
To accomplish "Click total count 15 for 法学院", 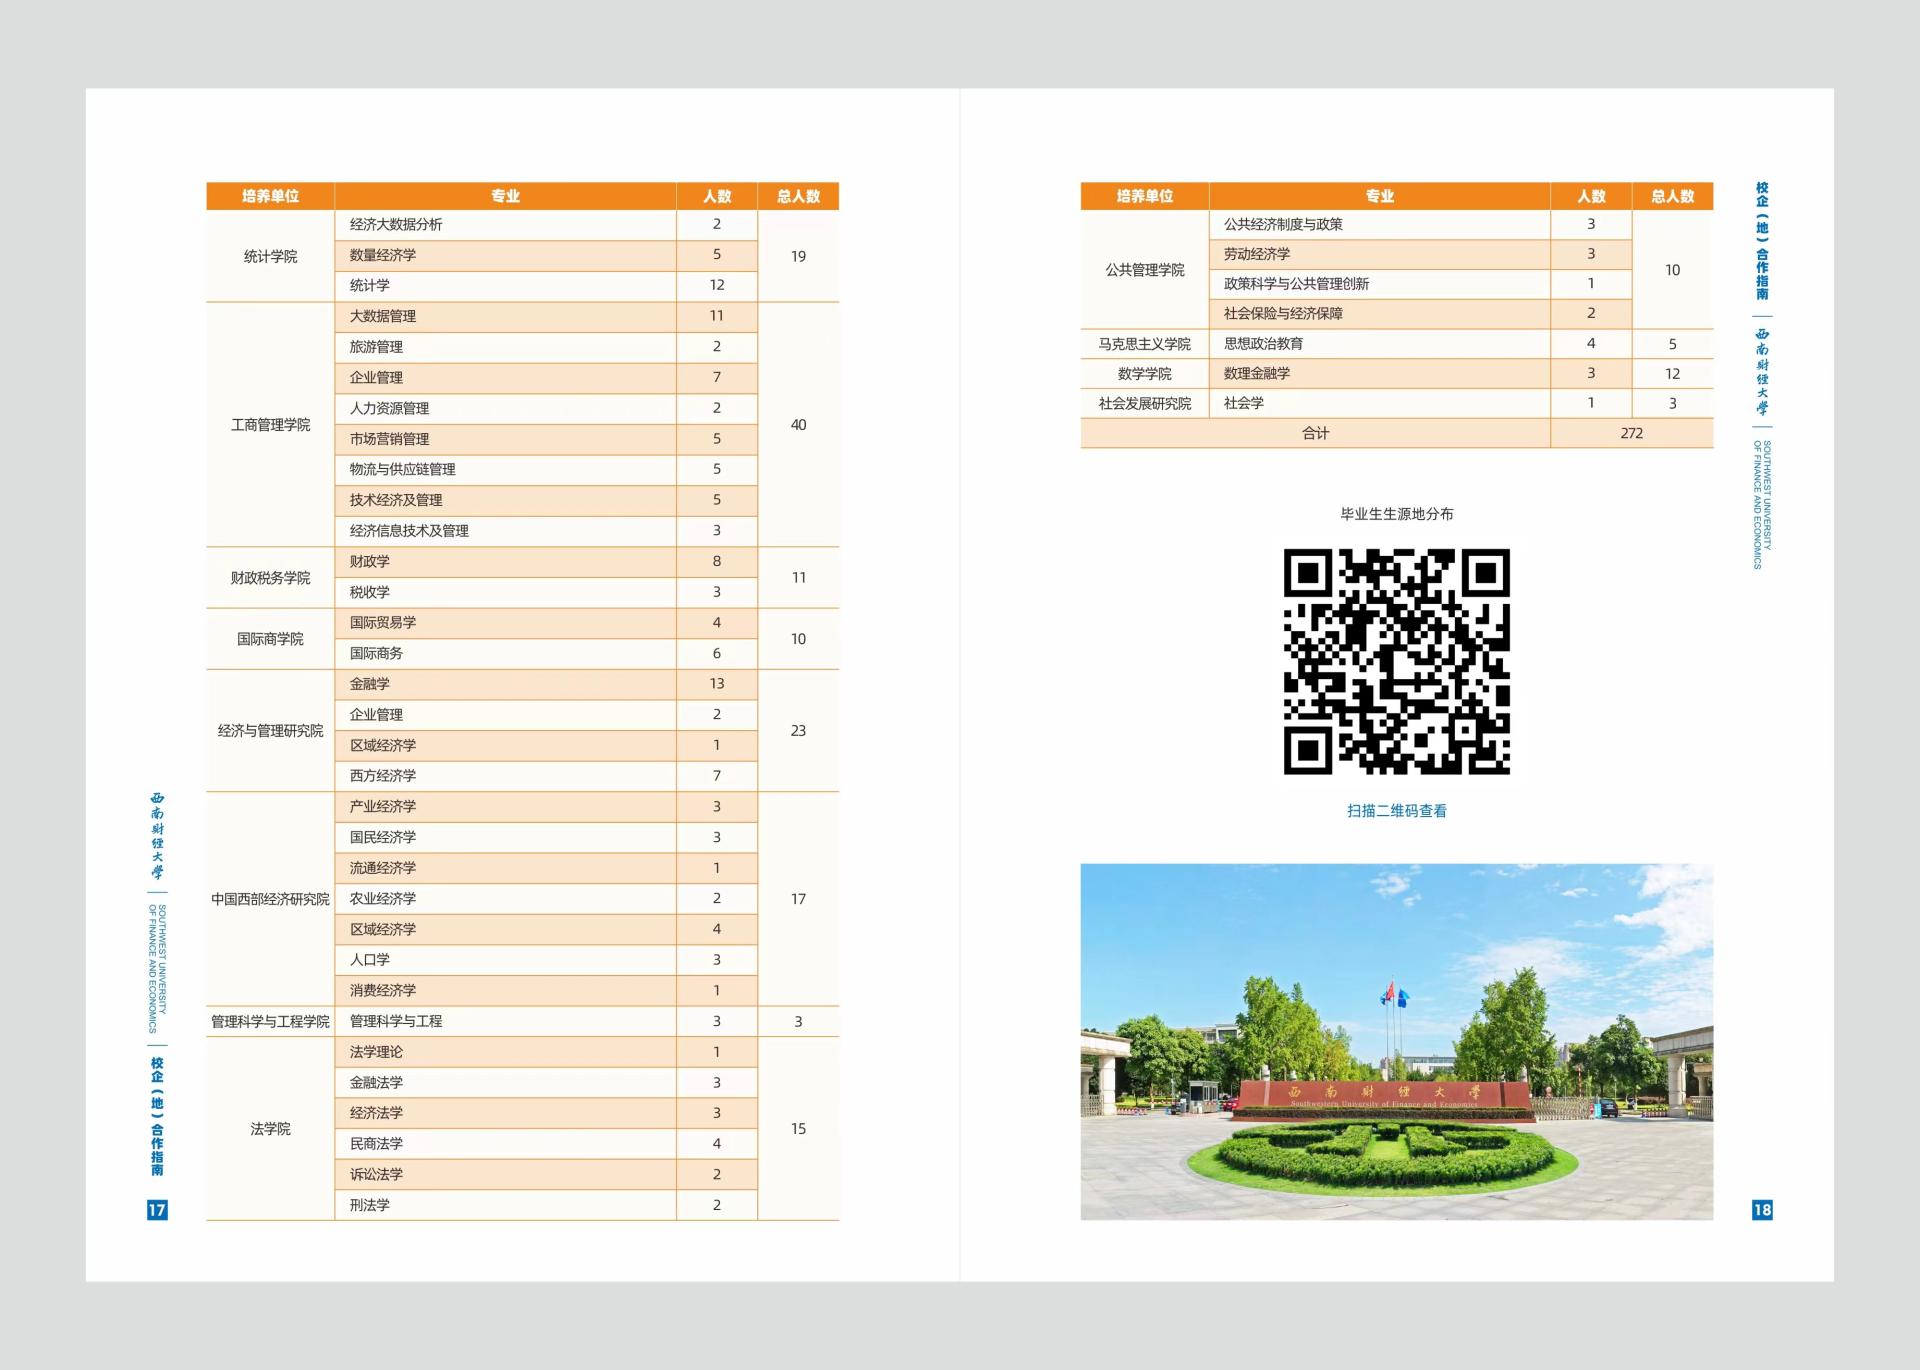I will (x=798, y=1129).
